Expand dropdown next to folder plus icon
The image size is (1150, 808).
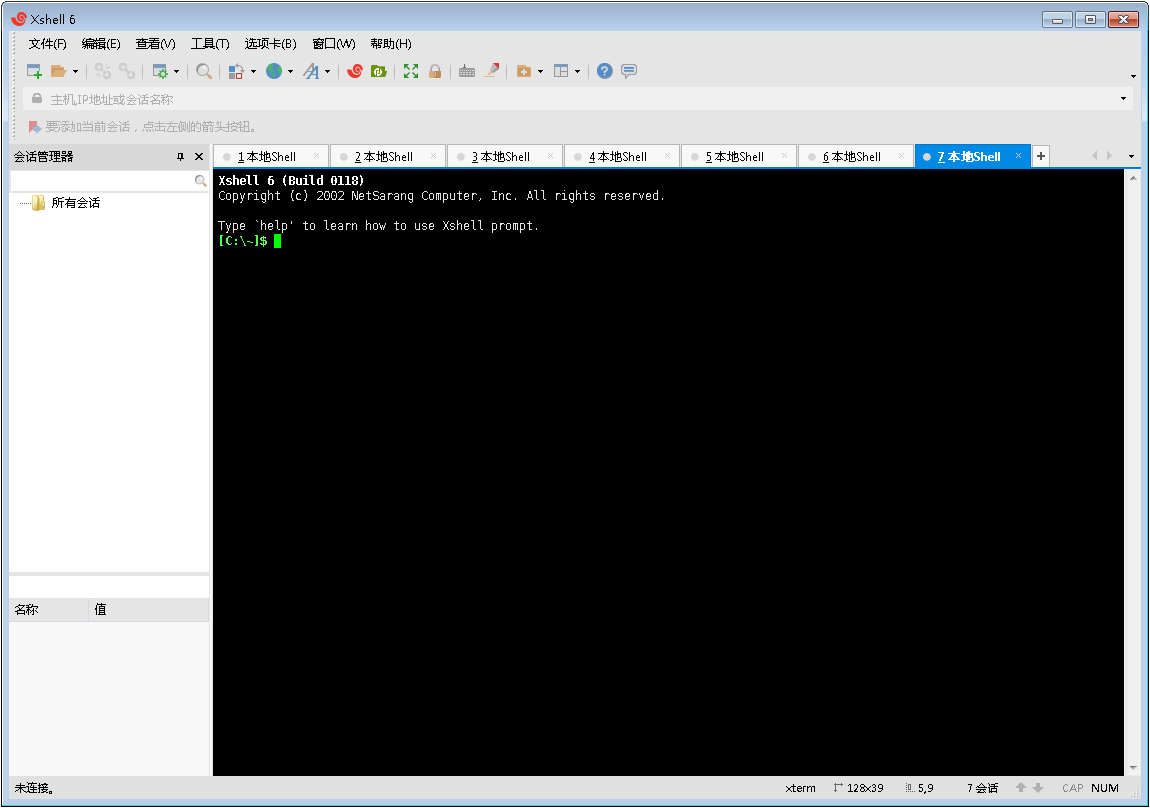(541, 72)
